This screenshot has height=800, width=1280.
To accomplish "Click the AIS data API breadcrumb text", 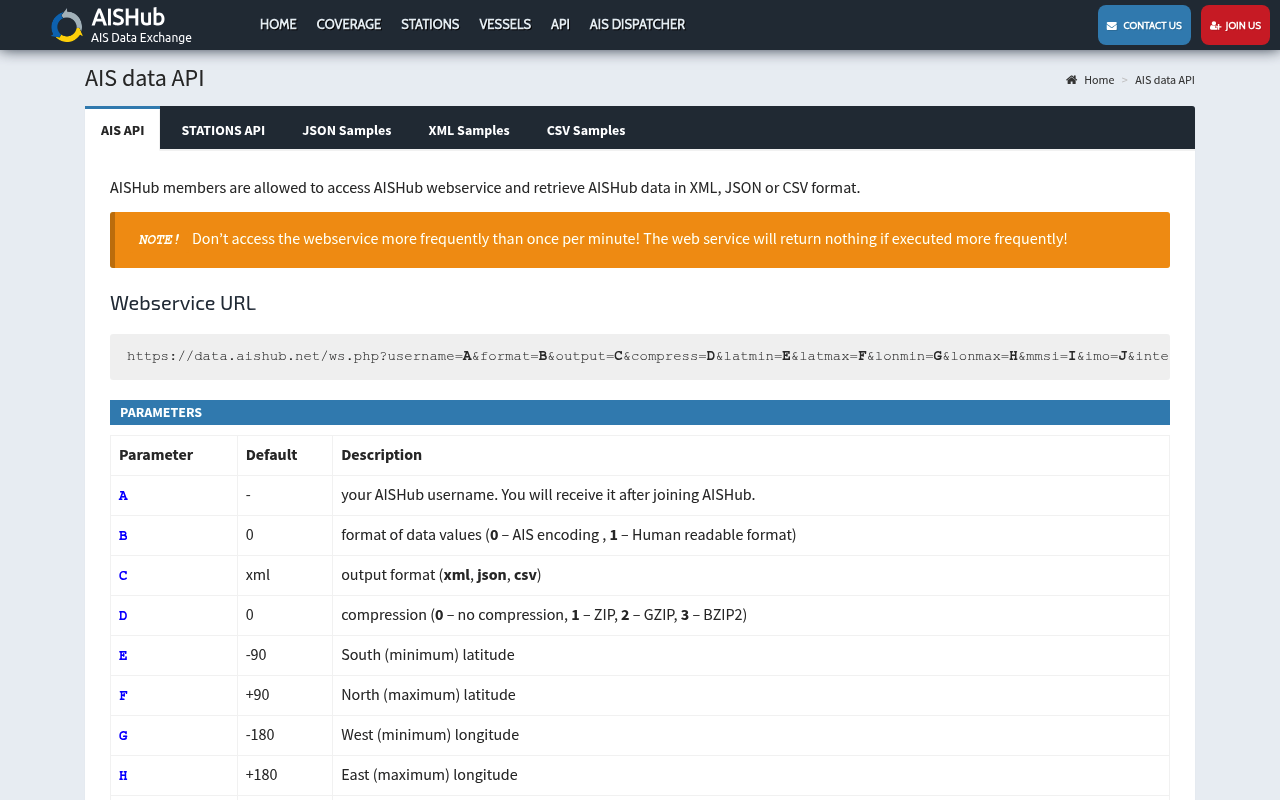I will point(1165,80).
